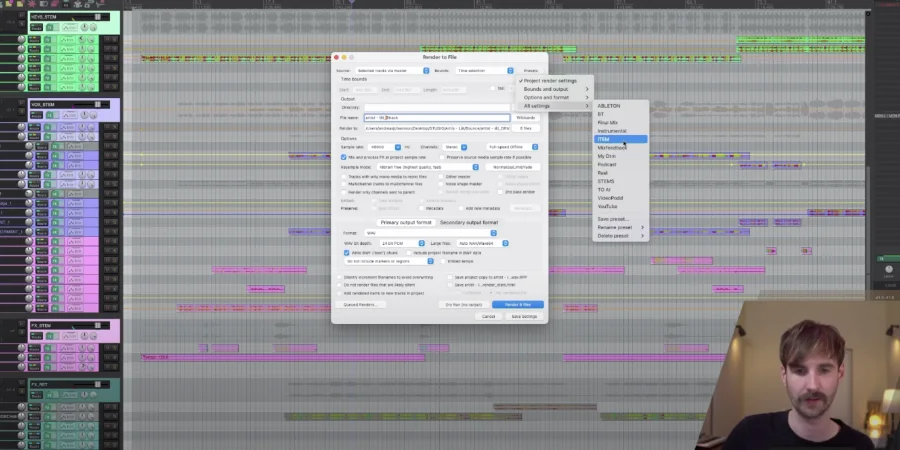
Task: Open the Full-speed Offline render speed dropdown
Action: pos(513,148)
